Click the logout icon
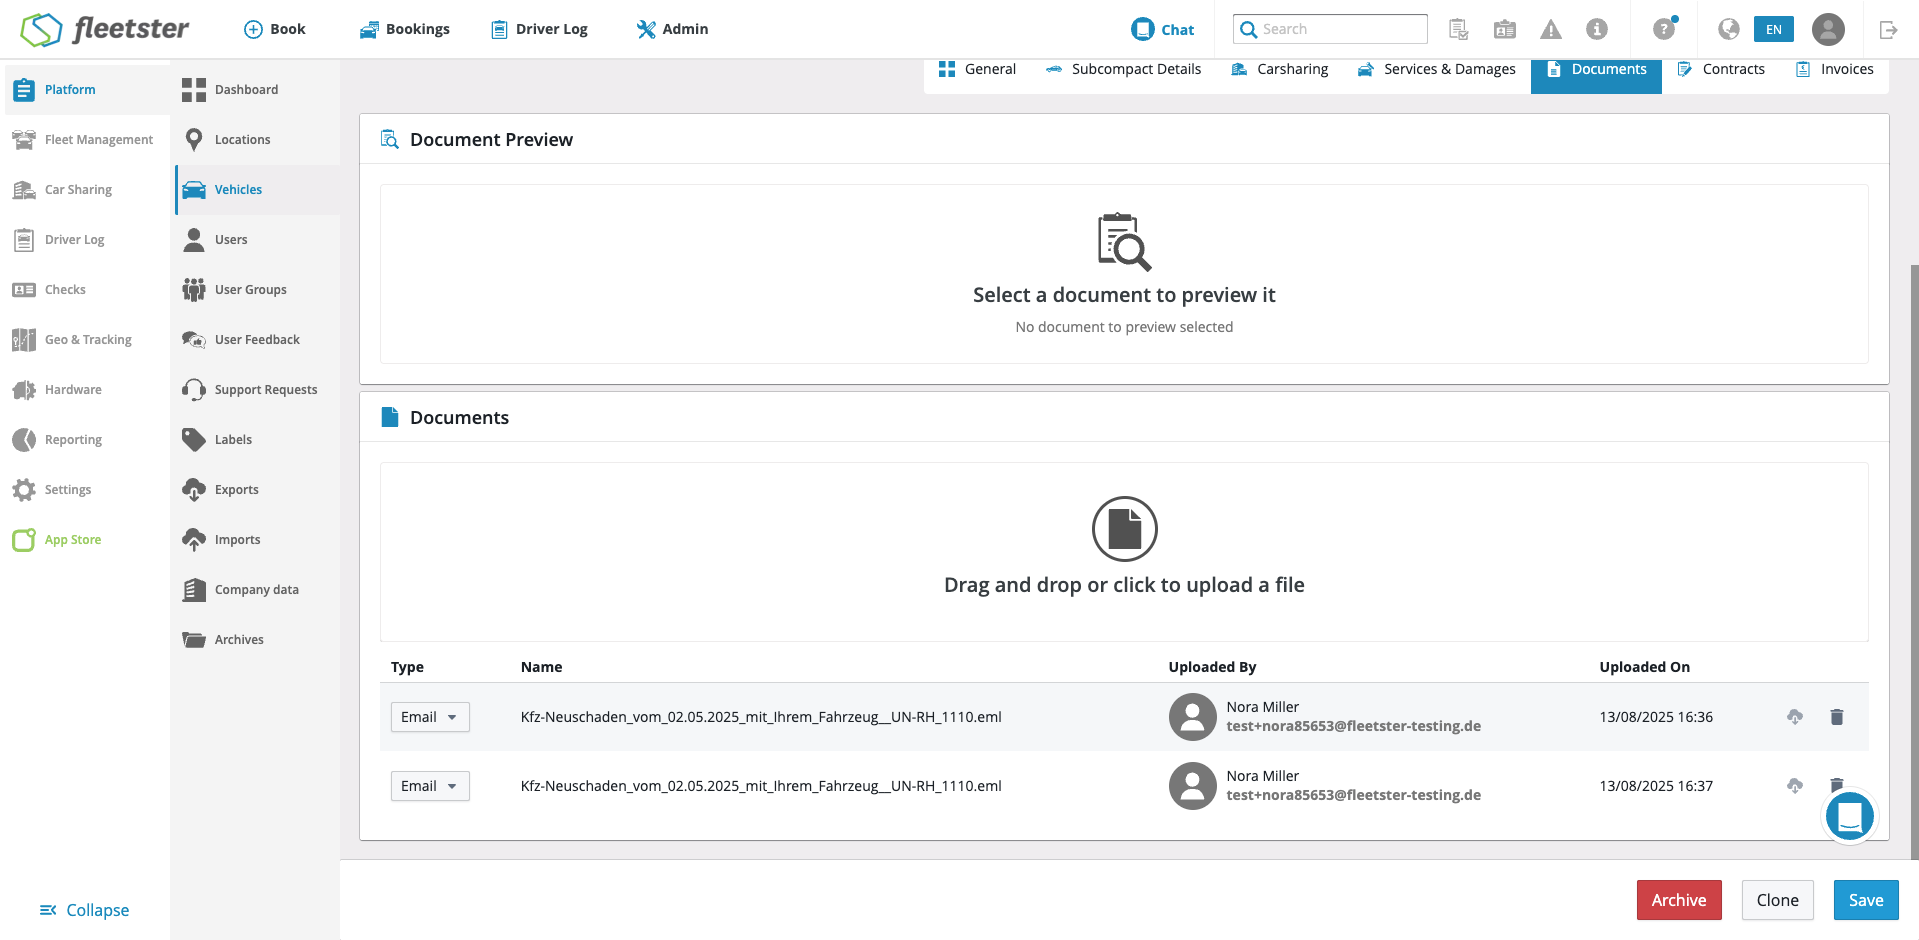Screen dimensions: 1919x940 click(1888, 29)
